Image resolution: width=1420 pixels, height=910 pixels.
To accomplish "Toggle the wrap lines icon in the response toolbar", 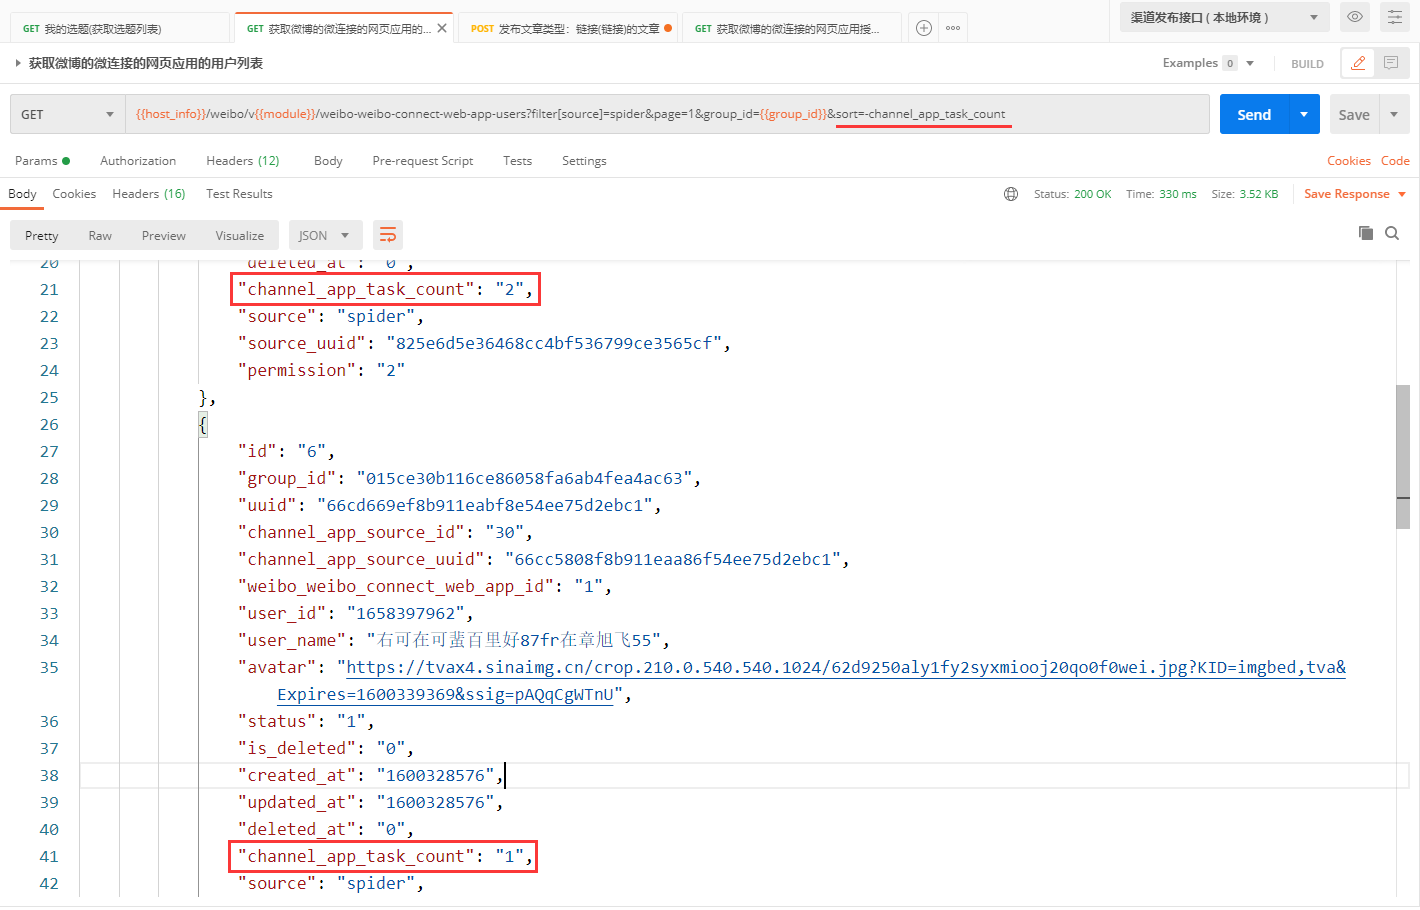I will pos(388,235).
